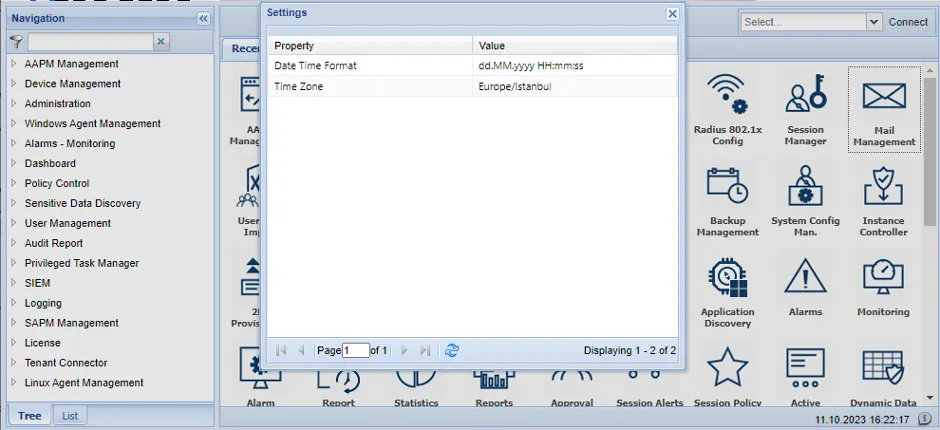Click the Settings refresh icon

pos(452,350)
